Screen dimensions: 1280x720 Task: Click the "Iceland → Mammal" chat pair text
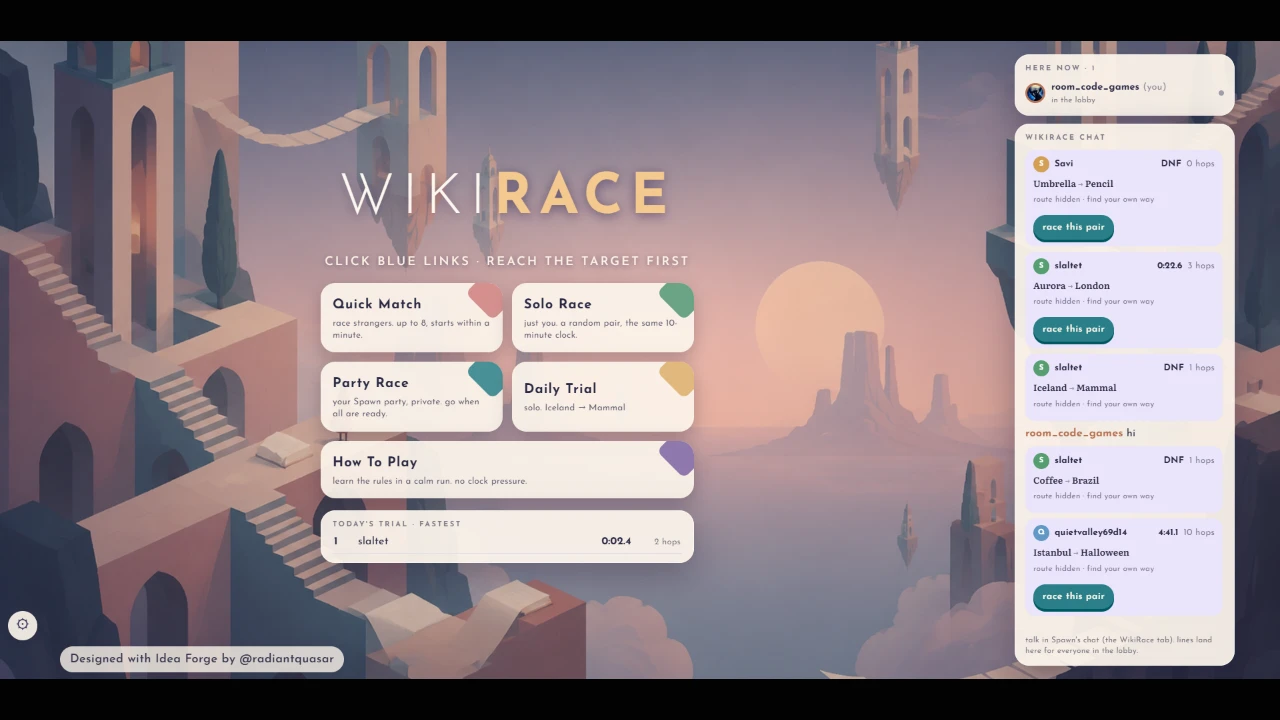point(1075,388)
